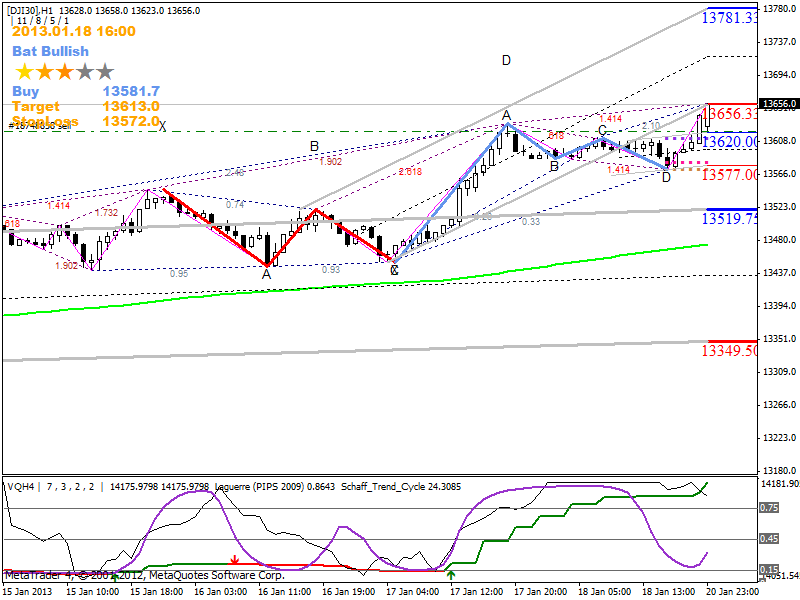Click the 13223.0 price scale value
Viewport: 800px width, 600px height.
(779, 438)
